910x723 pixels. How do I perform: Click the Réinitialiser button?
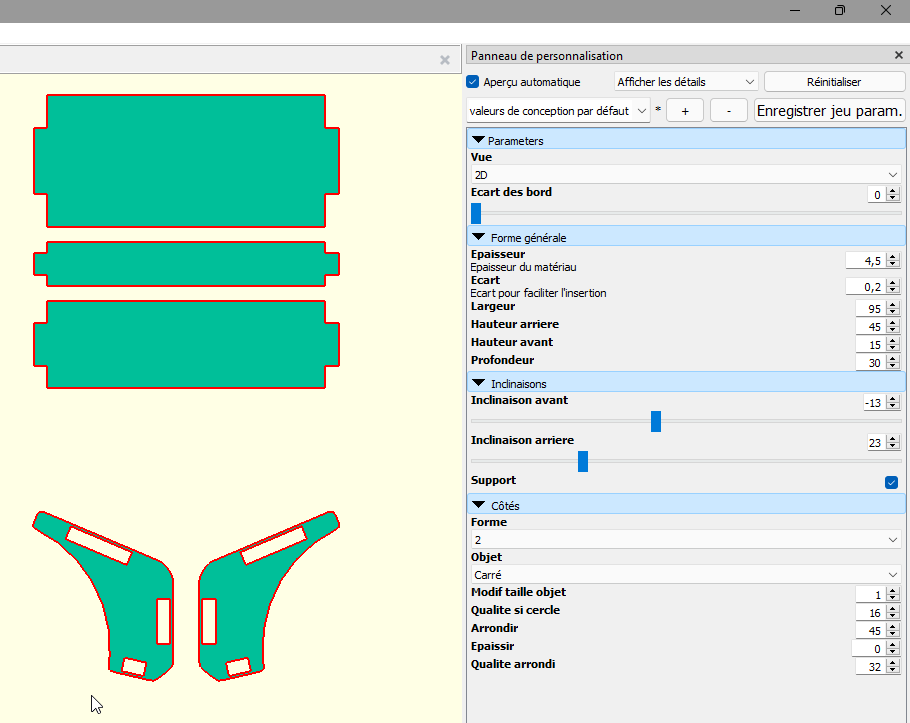[x=833, y=82]
